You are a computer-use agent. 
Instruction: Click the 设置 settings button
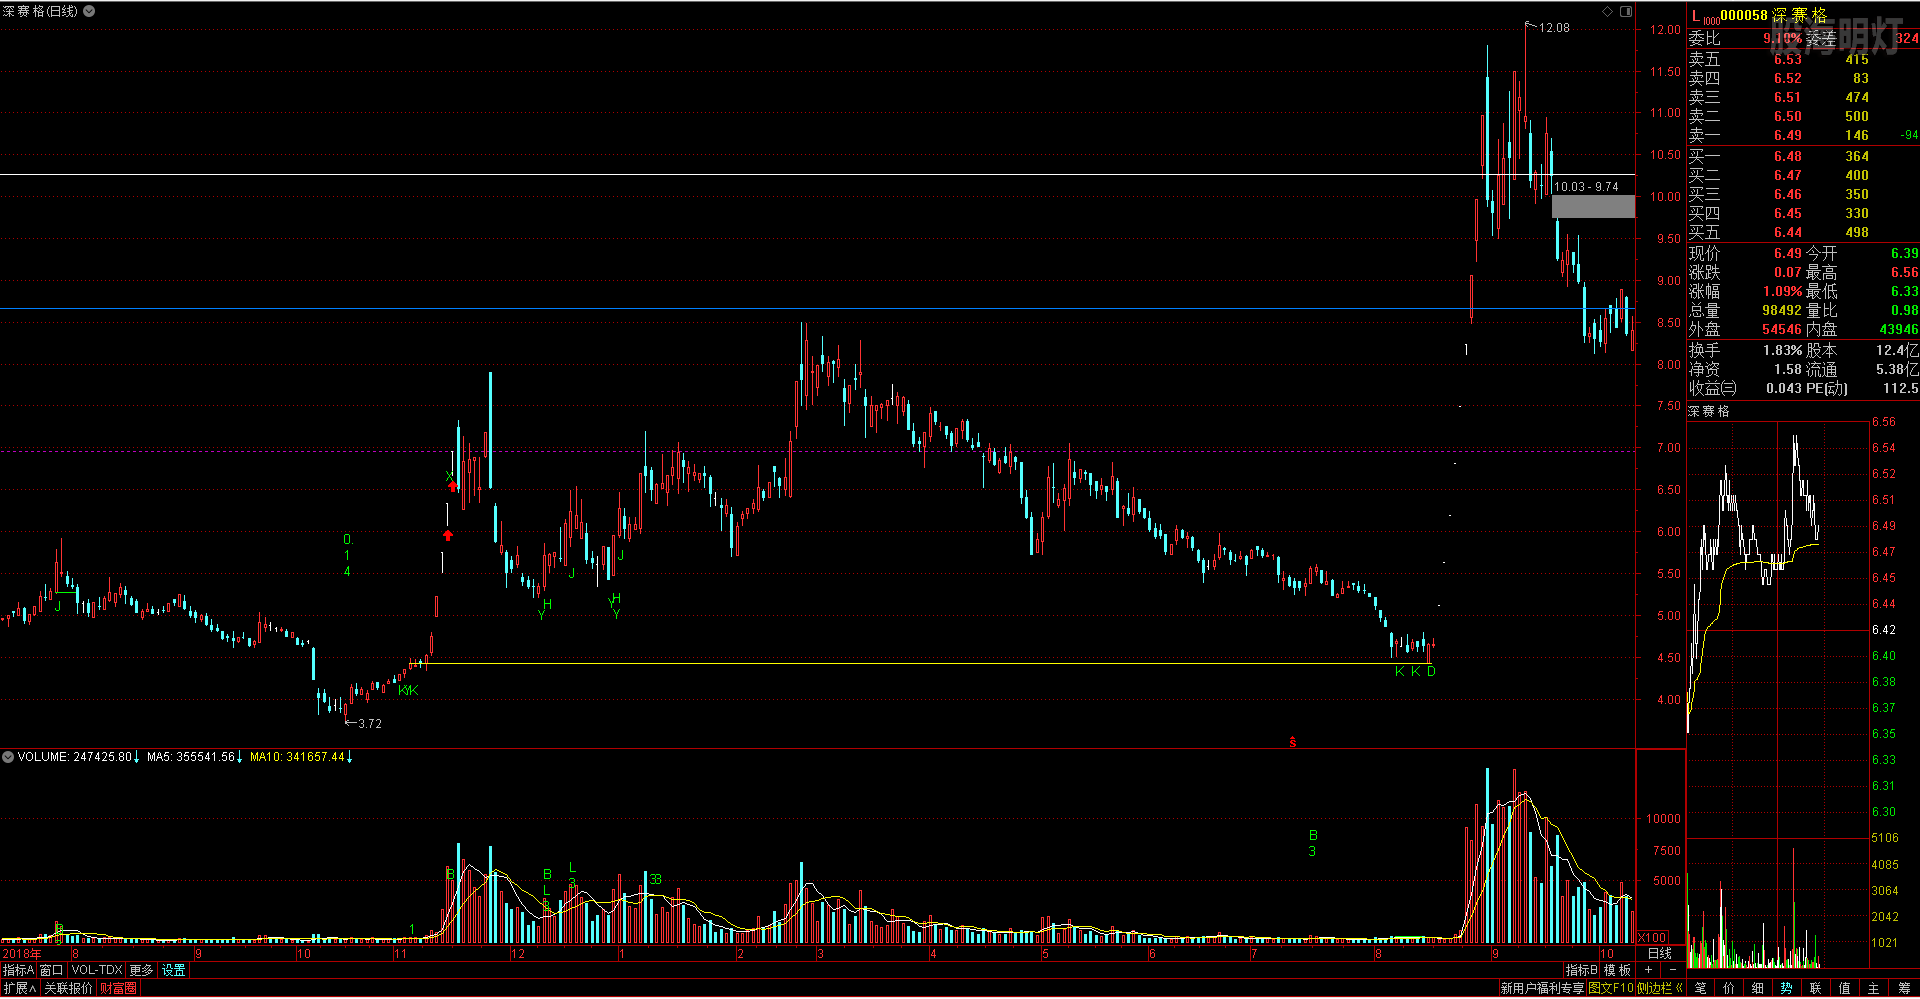(174, 970)
